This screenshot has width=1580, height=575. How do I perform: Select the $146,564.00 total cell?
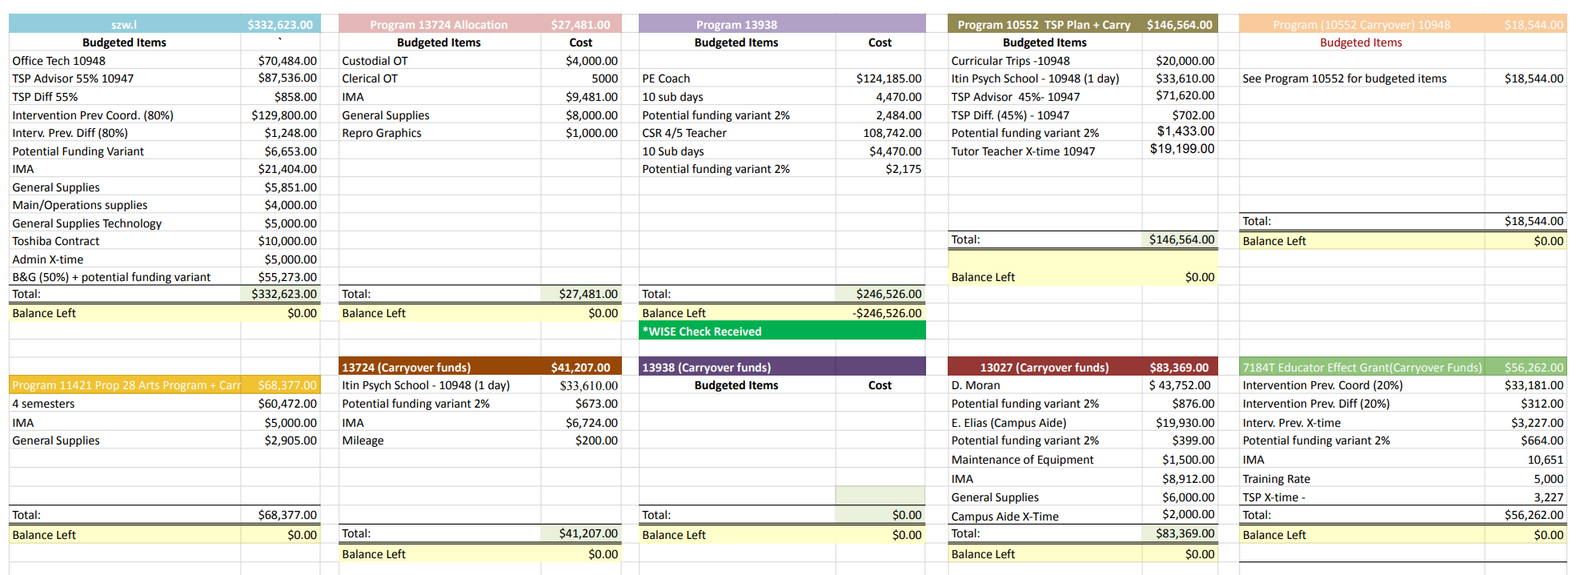tap(1180, 240)
